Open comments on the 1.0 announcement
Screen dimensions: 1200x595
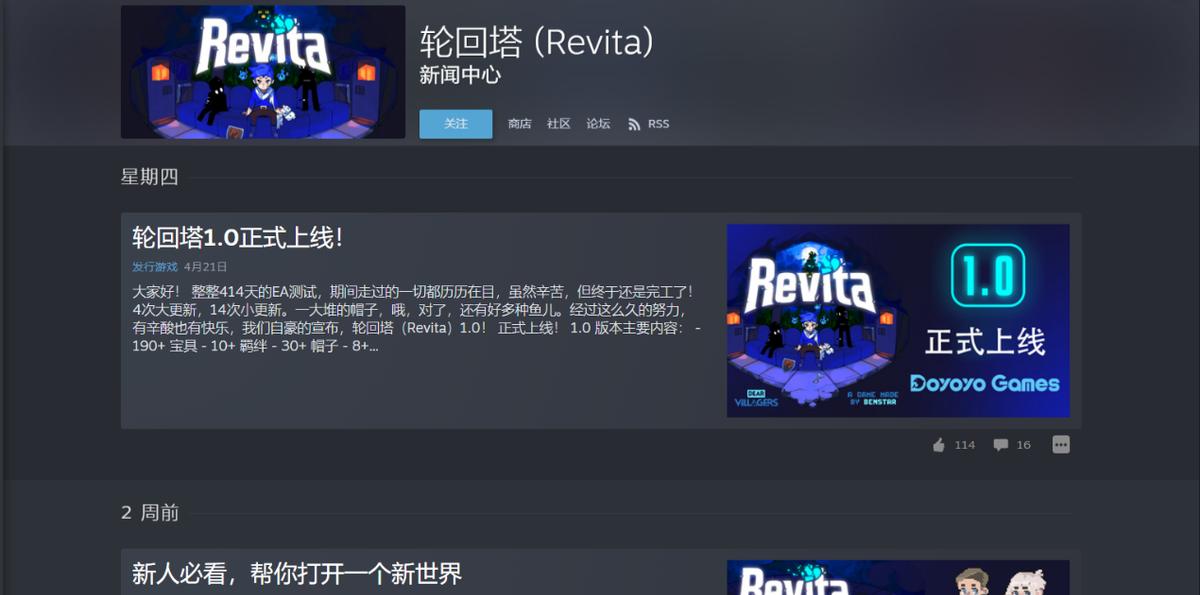point(1000,445)
